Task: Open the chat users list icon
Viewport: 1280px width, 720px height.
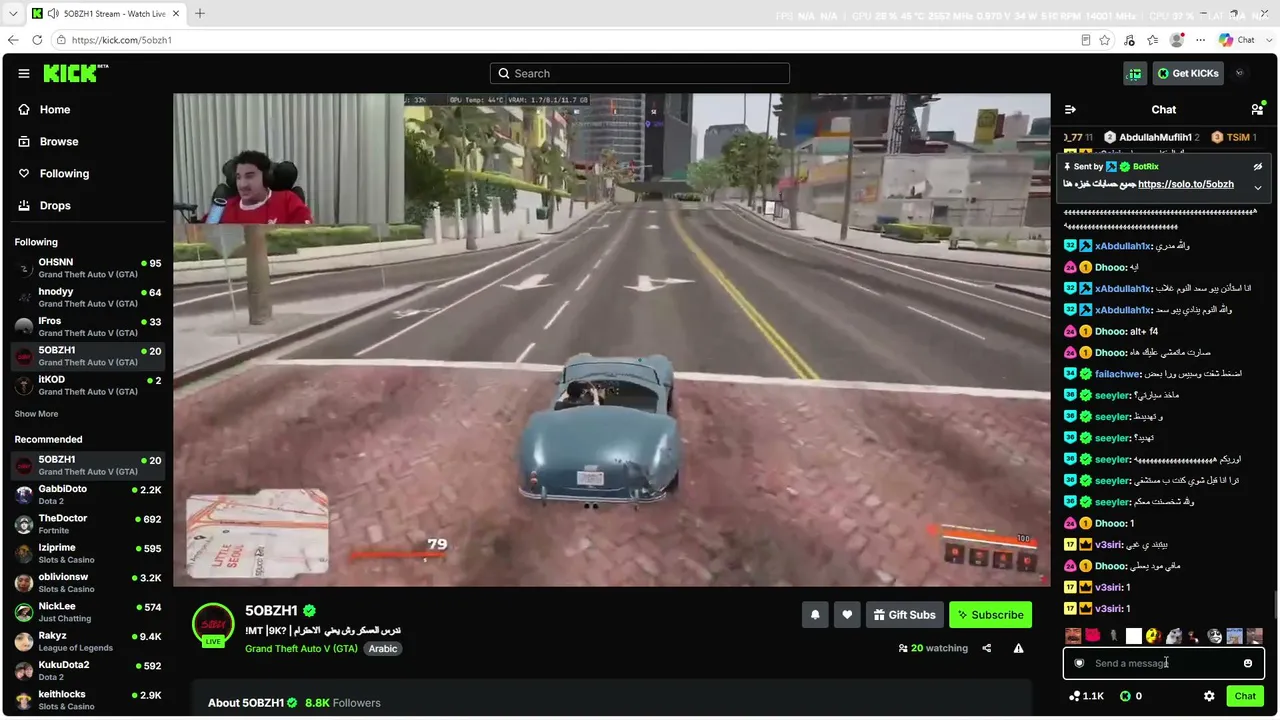Action: coord(1257,109)
